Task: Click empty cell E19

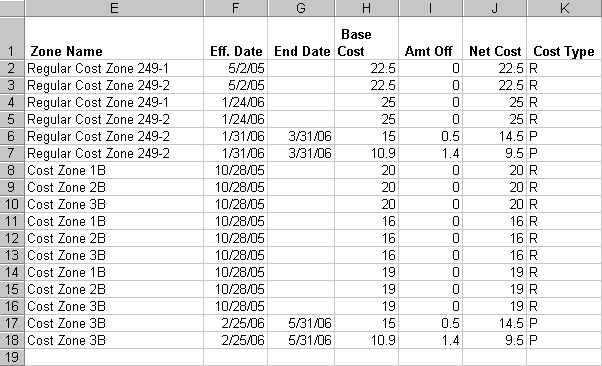Action: click(x=114, y=357)
